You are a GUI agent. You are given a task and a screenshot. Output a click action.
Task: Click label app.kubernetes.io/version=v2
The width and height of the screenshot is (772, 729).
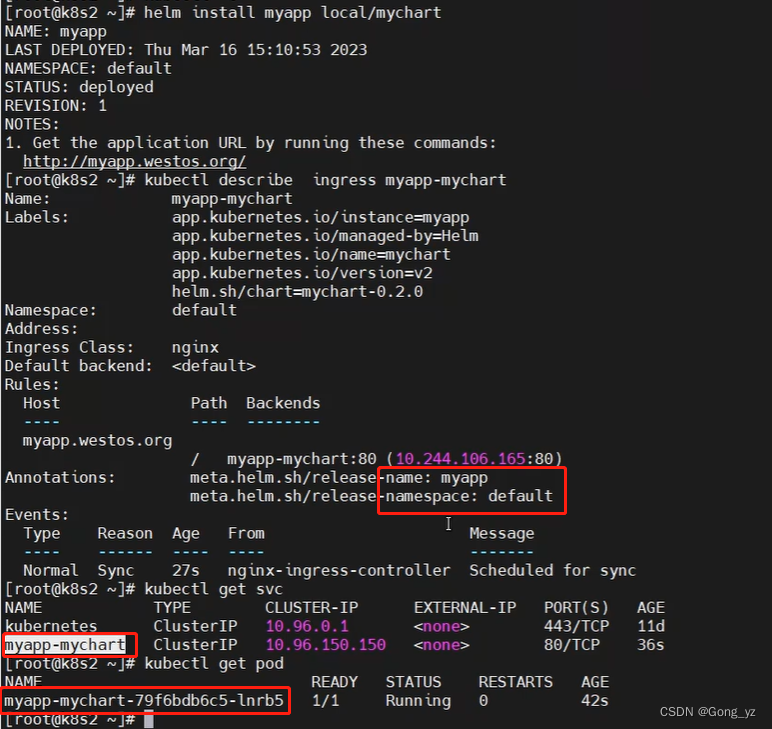point(302,273)
